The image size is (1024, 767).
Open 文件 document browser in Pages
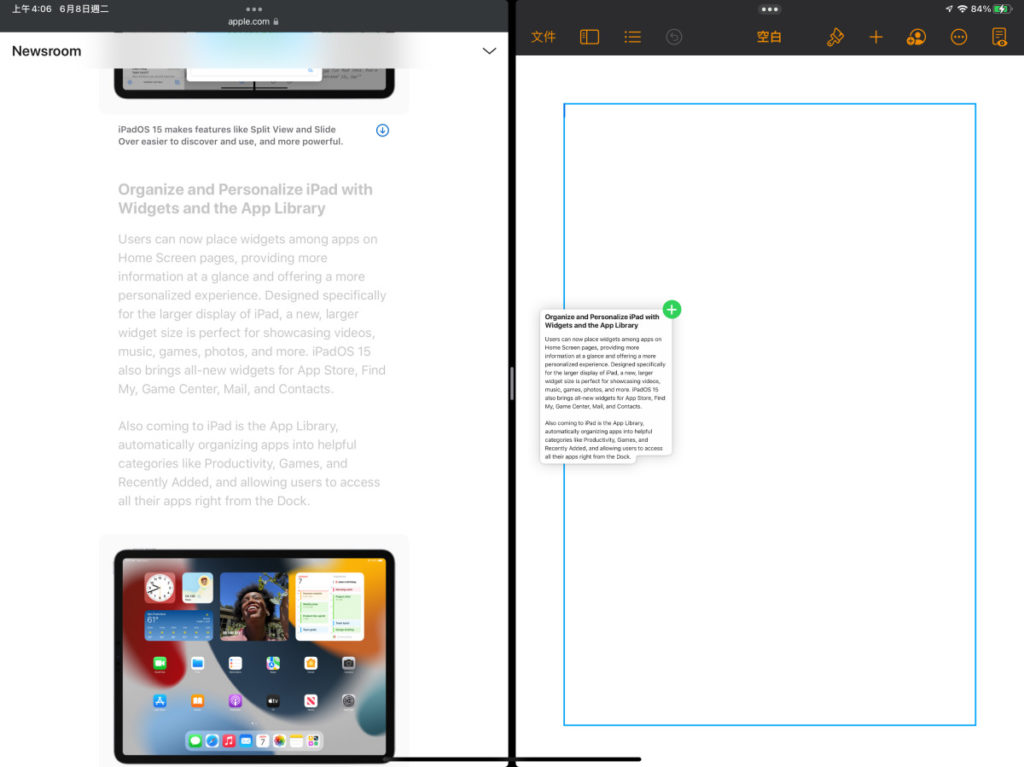pos(543,37)
